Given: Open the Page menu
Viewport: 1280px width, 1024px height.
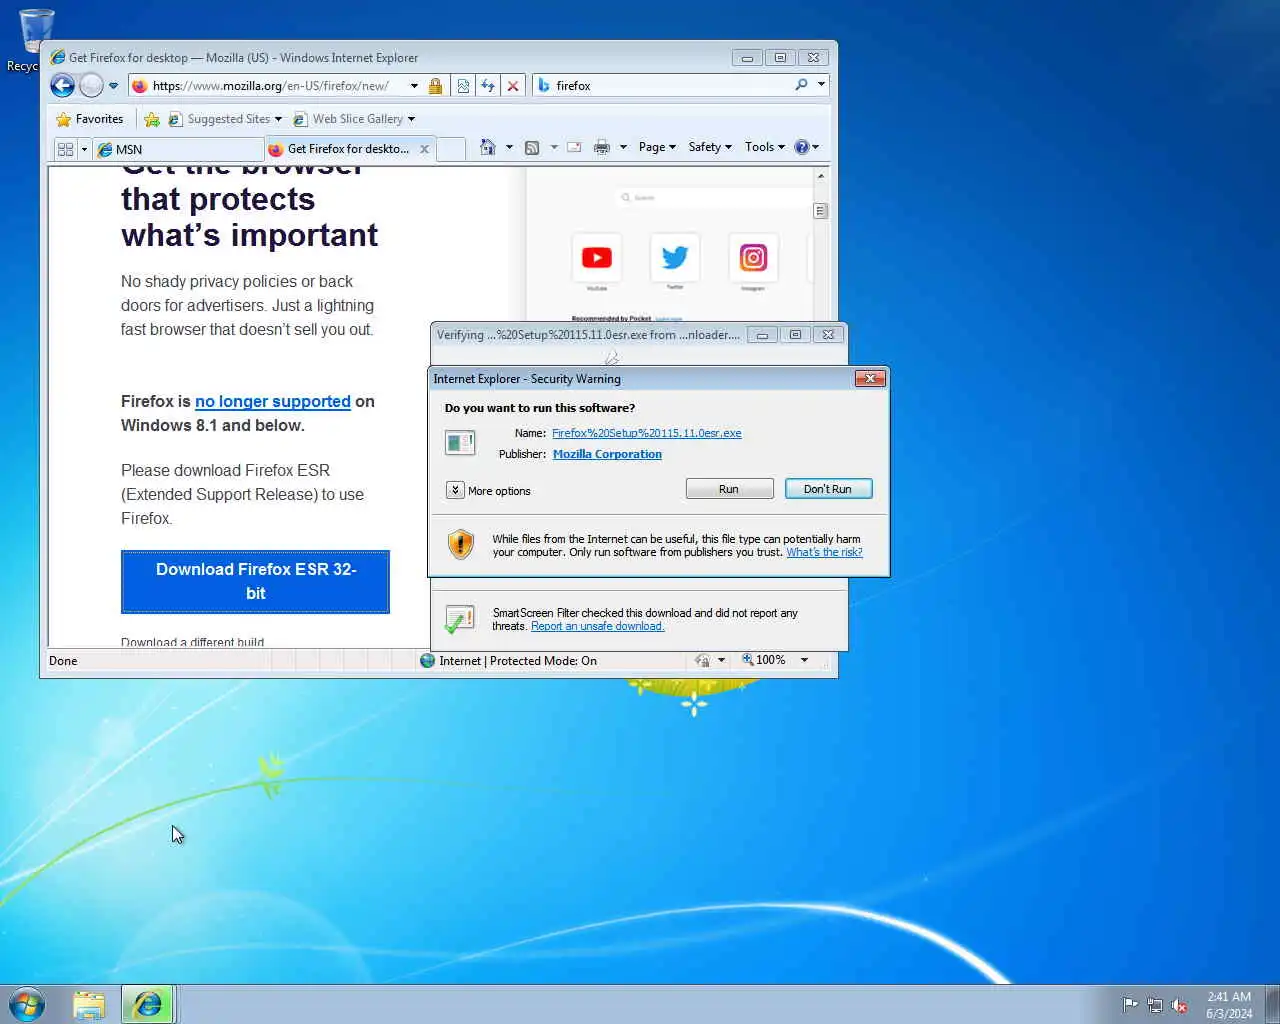Looking at the screenshot, I should click(x=657, y=147).
